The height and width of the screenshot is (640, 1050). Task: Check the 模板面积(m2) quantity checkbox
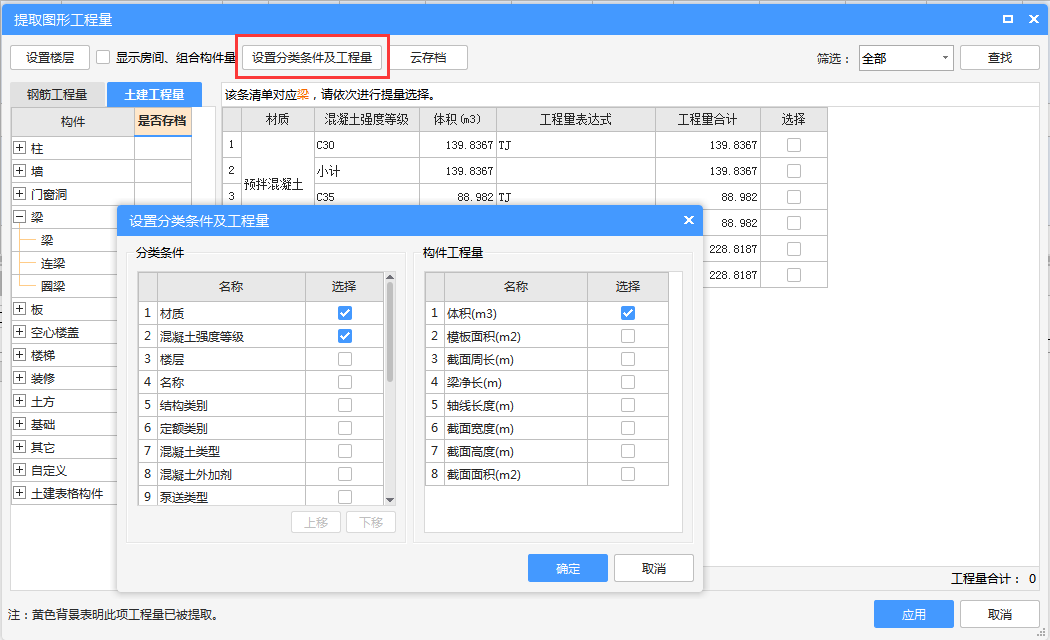[627, 336]
